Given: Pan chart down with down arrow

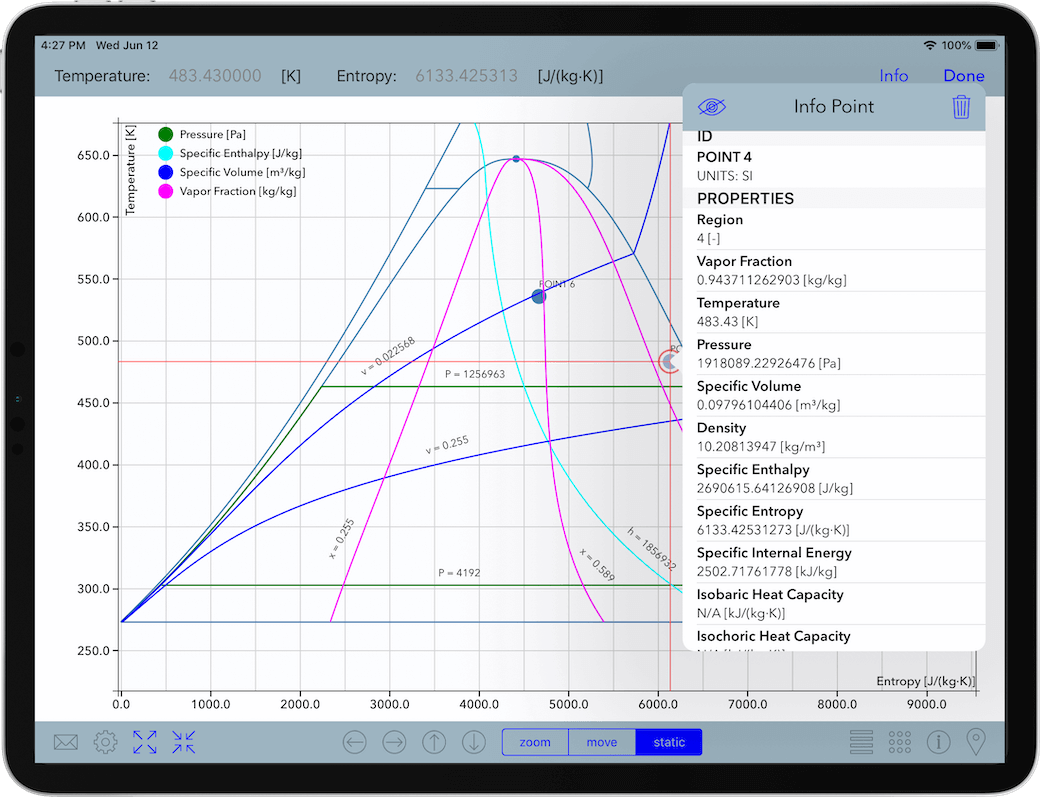Looking at the screenshot, I should pos(474,742).
